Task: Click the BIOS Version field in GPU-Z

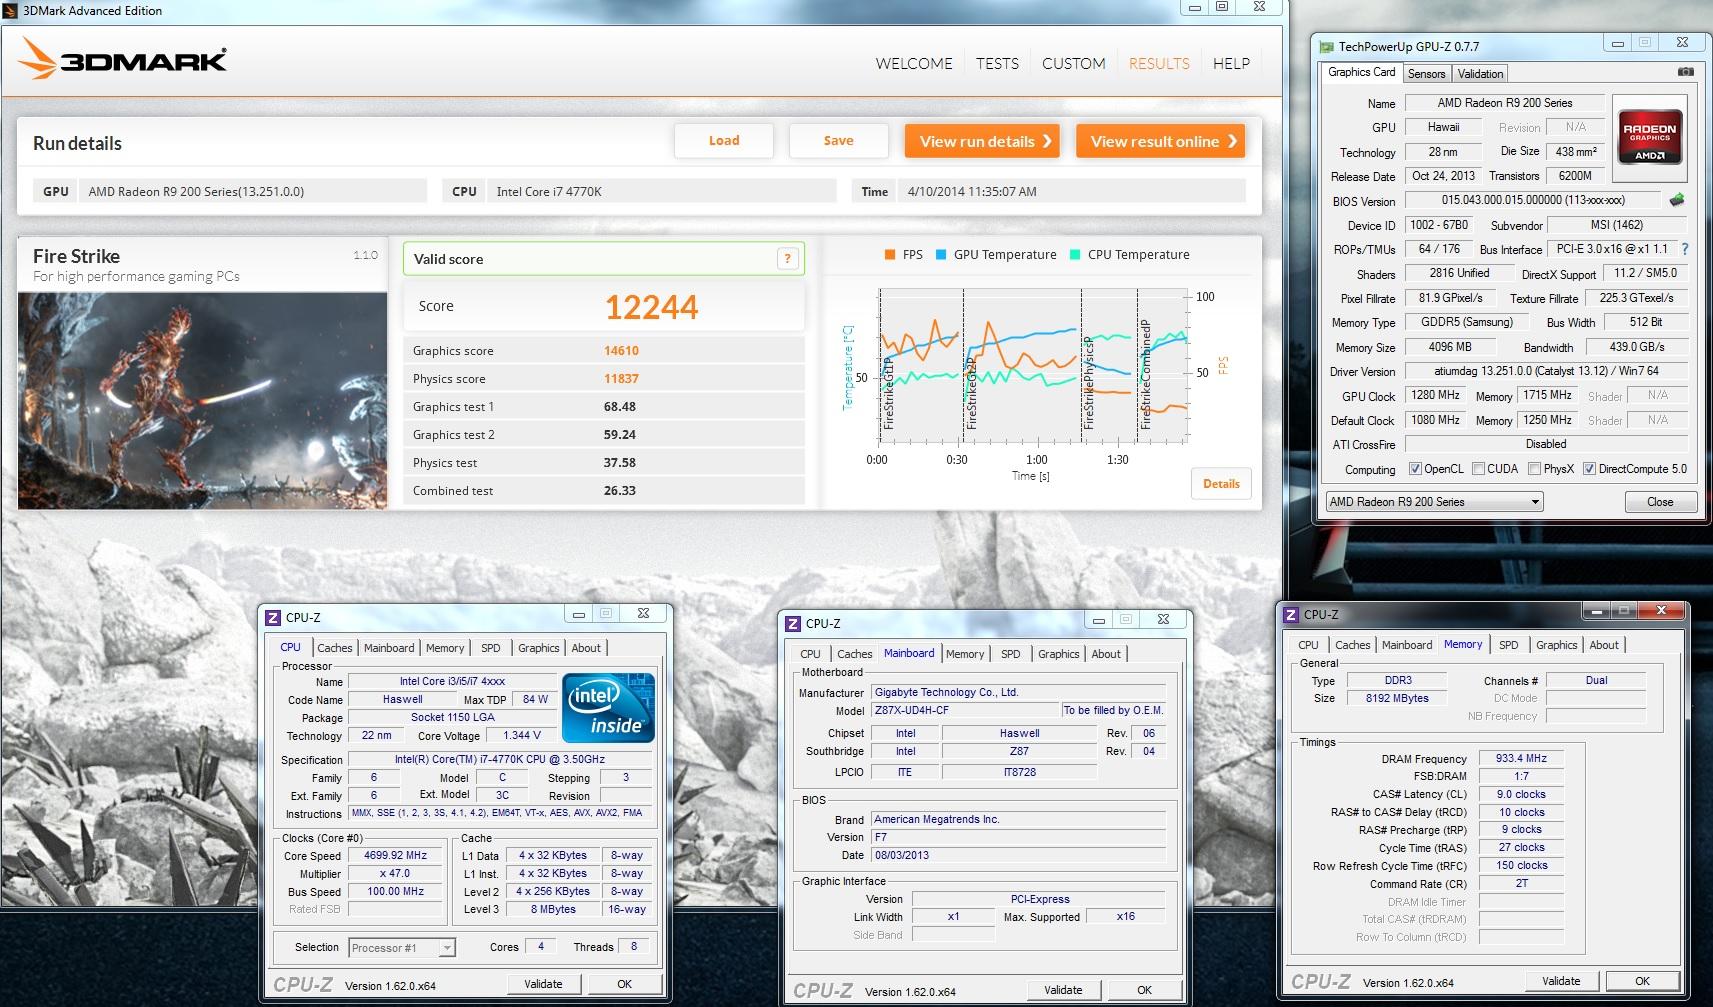Action: click(1533, 200)
